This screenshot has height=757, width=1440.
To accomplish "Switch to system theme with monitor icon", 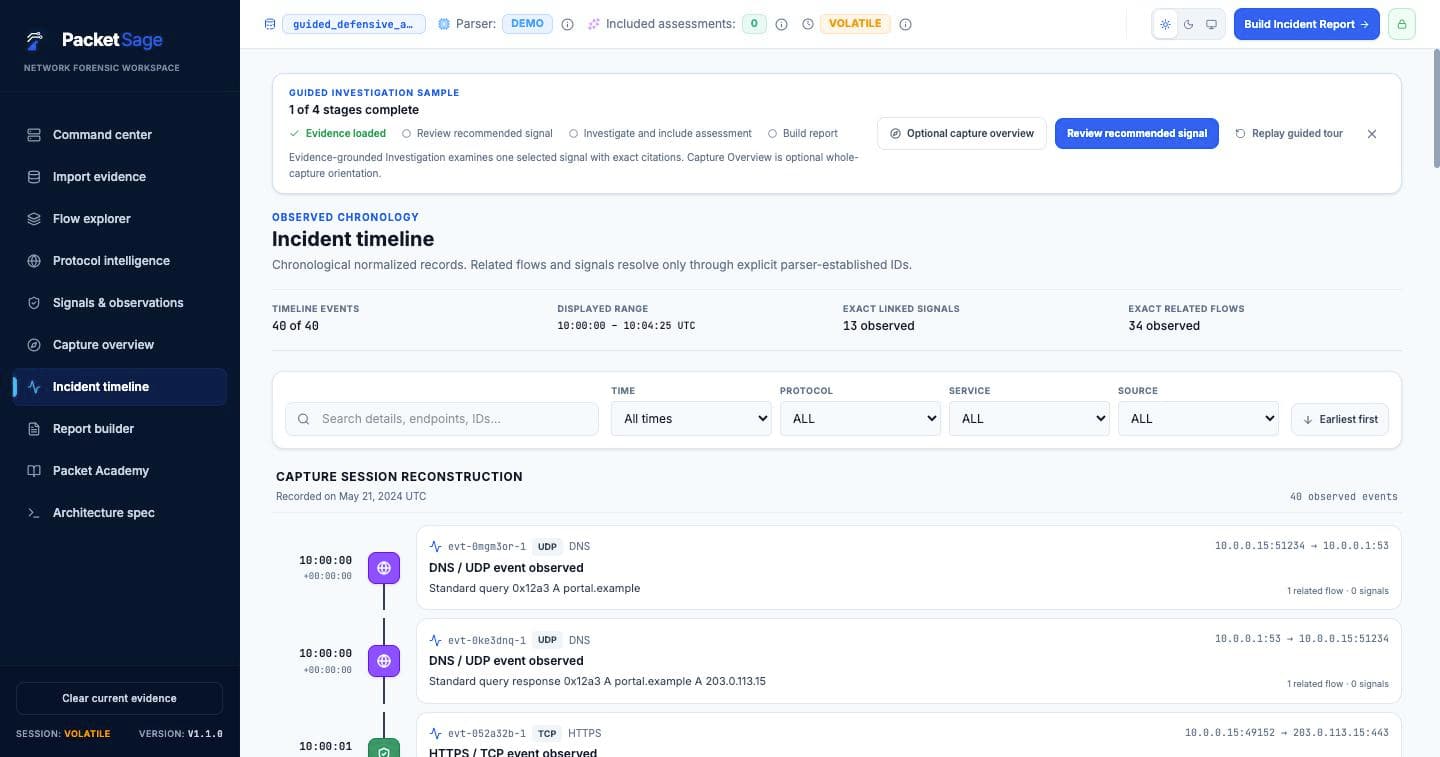I will [x=1212, y=24].
